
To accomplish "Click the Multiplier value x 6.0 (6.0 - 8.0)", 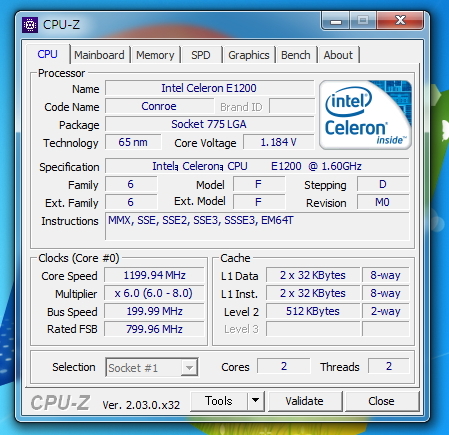I will click(154, 293).
